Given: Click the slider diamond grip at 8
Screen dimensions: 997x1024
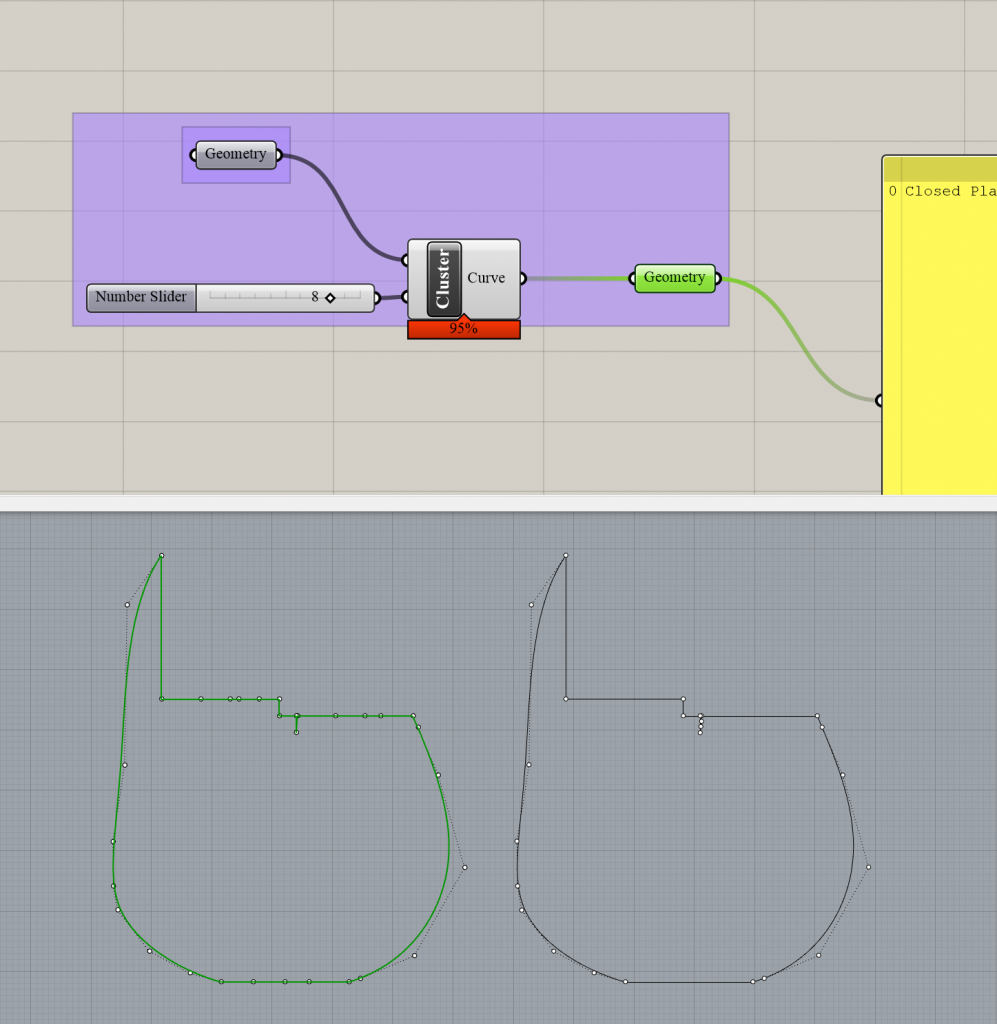Looking at the screenshot, I should click(330, 298).
